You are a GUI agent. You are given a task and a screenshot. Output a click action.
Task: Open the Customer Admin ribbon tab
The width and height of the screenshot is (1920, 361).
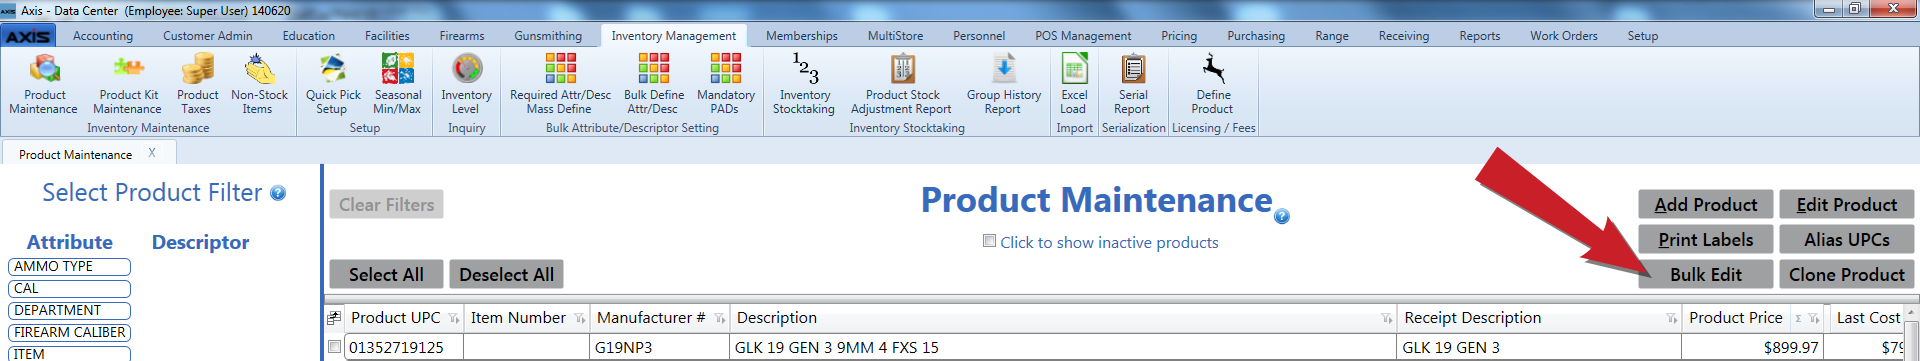point(208,36)
